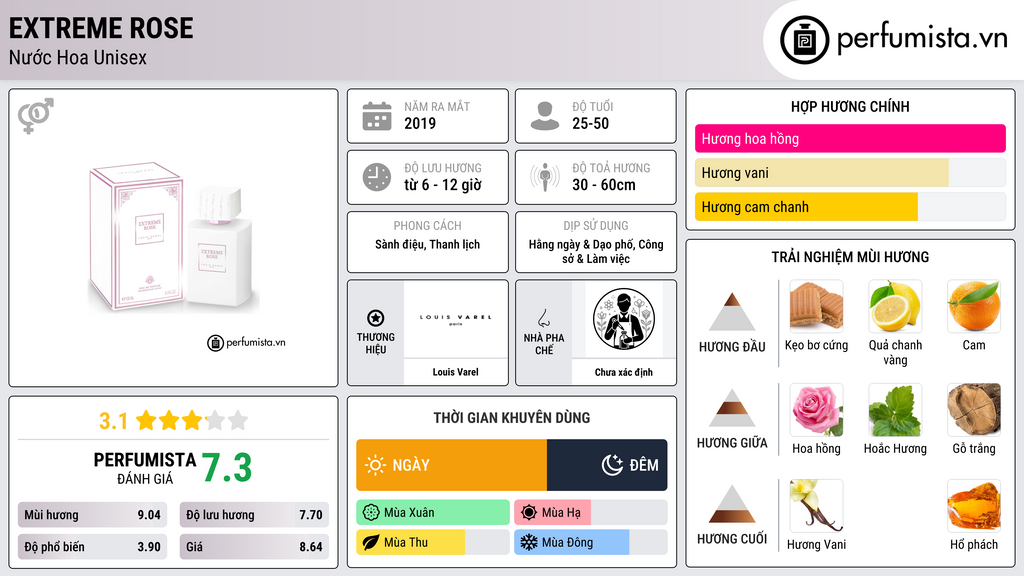The image size is (1024, 576).
Task: Click the Kẹo bơ cứng note image
Action: [x=816, y=306]
